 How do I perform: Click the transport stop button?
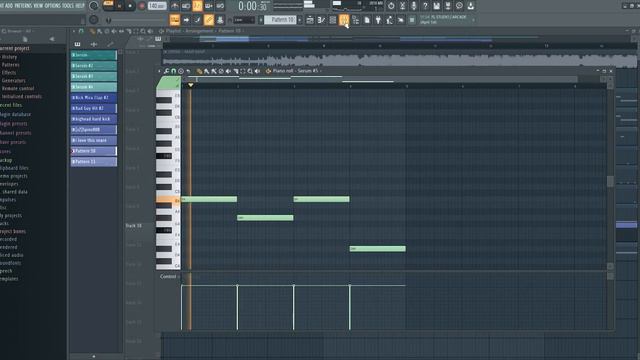(x=130, y=6)
